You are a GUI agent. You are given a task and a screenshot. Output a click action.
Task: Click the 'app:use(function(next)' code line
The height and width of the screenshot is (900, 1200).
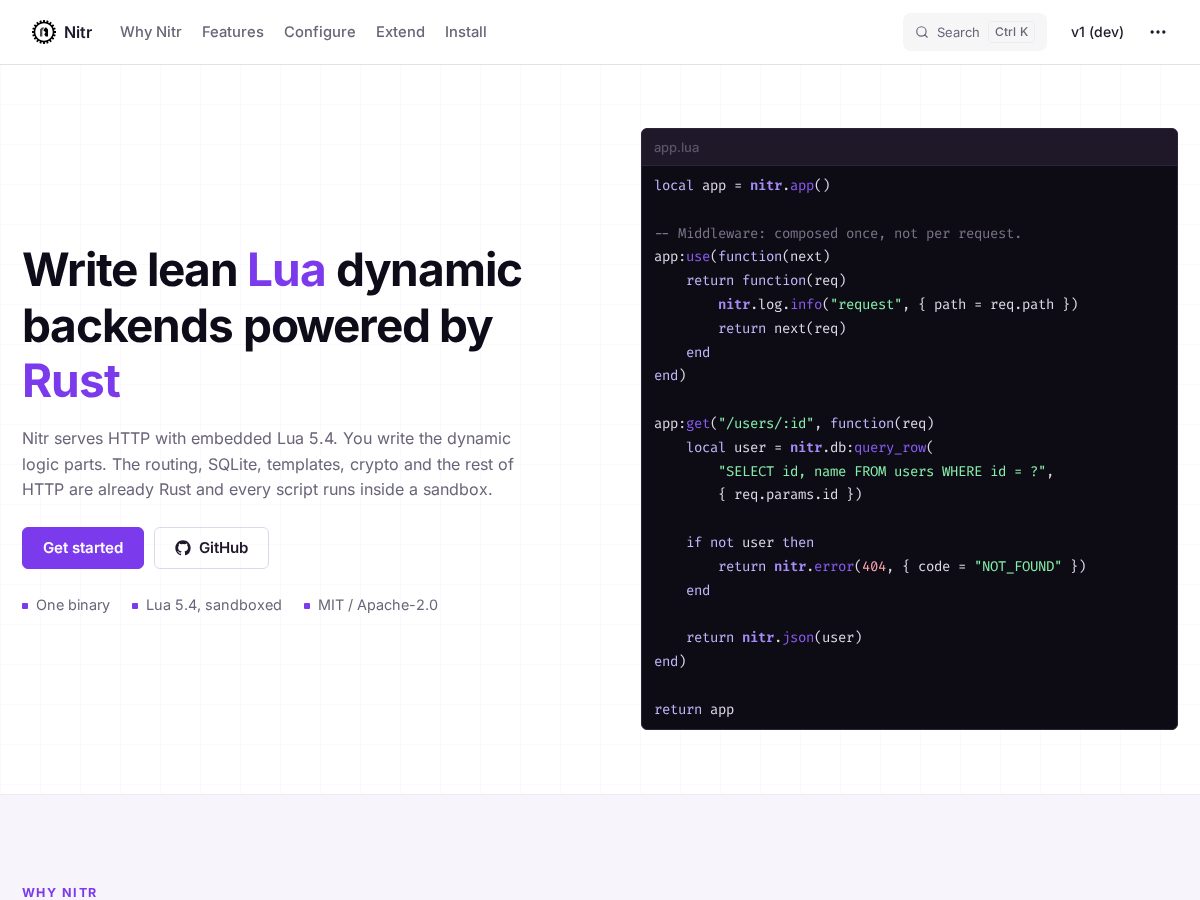(x=742, y=256)
